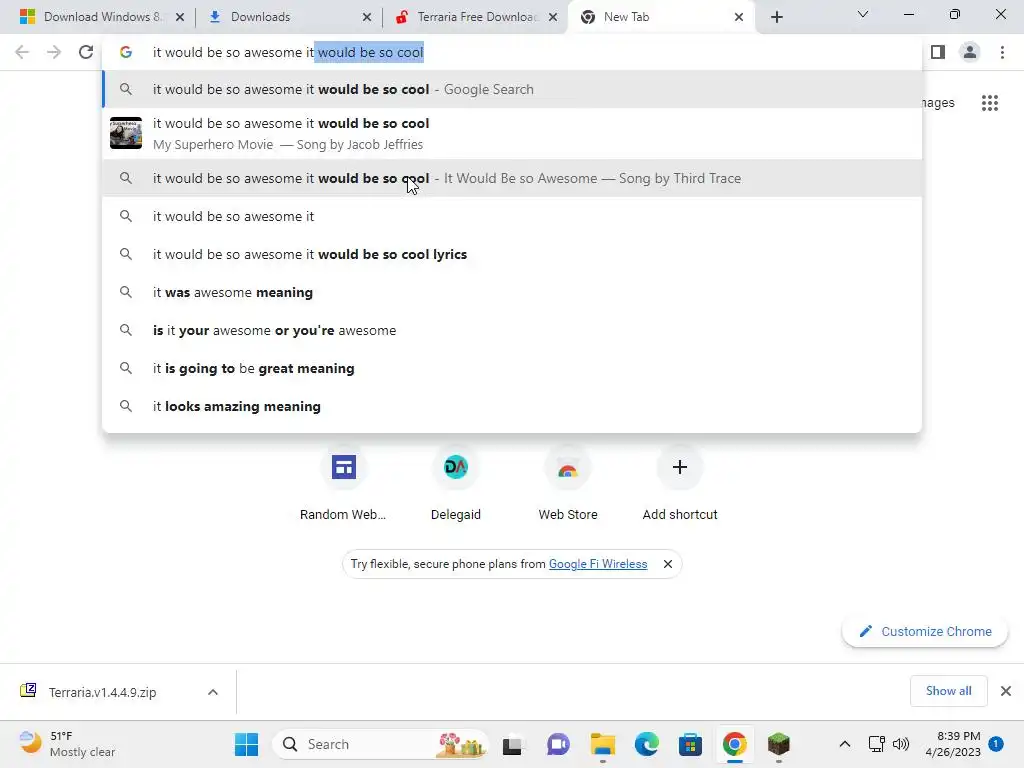Open the volume control tray icon

901,744
